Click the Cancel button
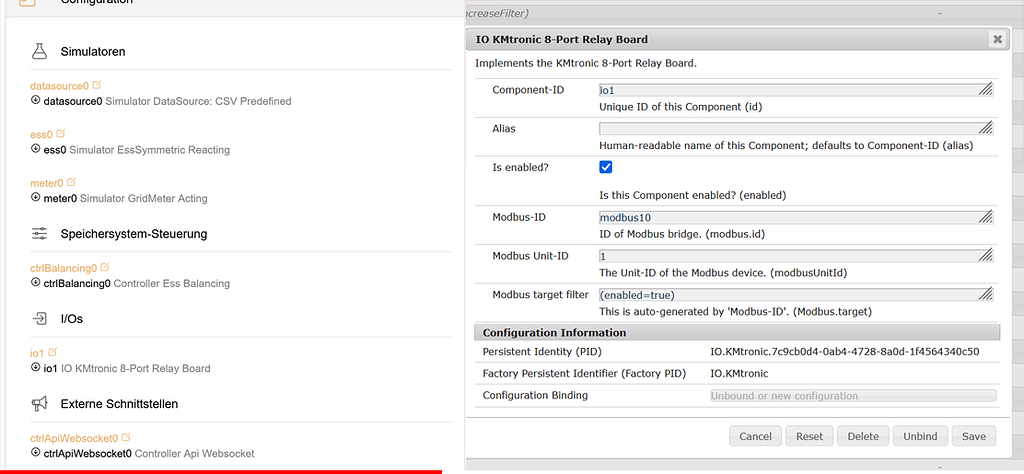Screen dimensions: 1024x474 tap(756, 436)
